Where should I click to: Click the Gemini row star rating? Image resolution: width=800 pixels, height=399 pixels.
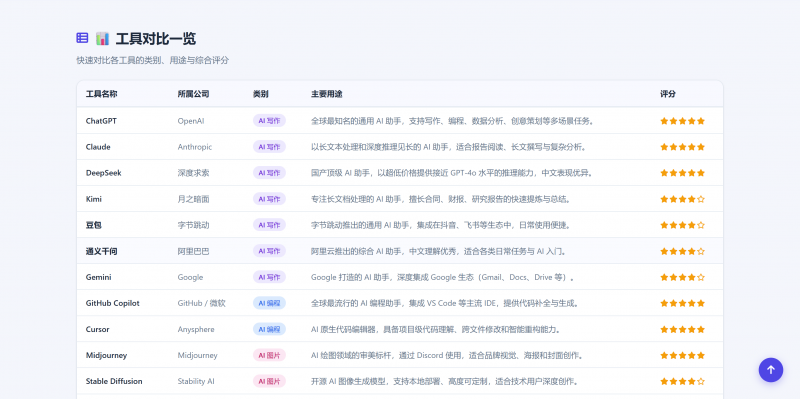pyautogui.click(x=682, y=277)
